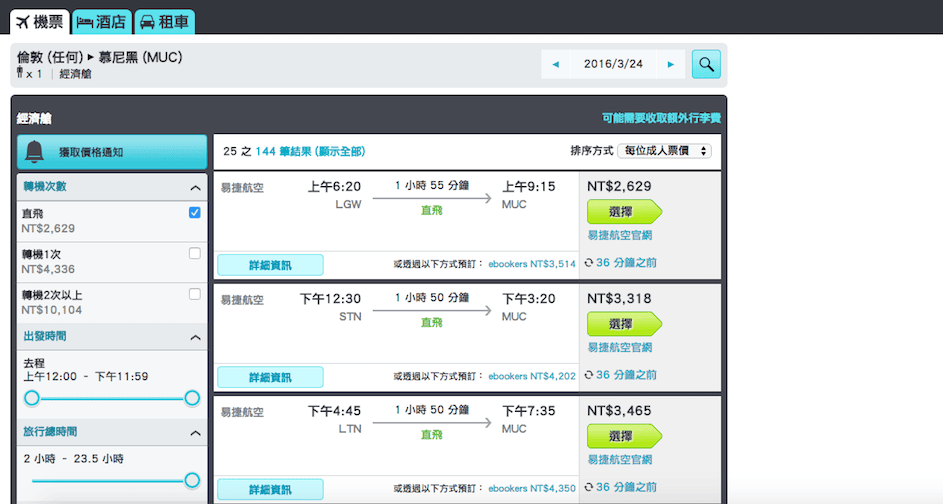Click 易捷航空官網 link under NT$3,318
Image resolution: width=943 pixels, height=504 pixels.
(620, 348)
